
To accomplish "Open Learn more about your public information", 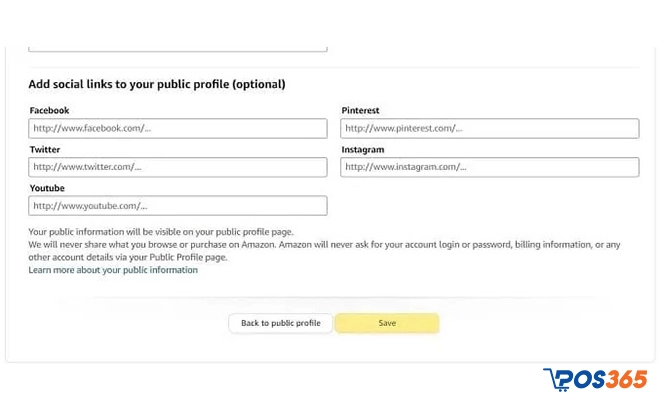I will point(113,270).
